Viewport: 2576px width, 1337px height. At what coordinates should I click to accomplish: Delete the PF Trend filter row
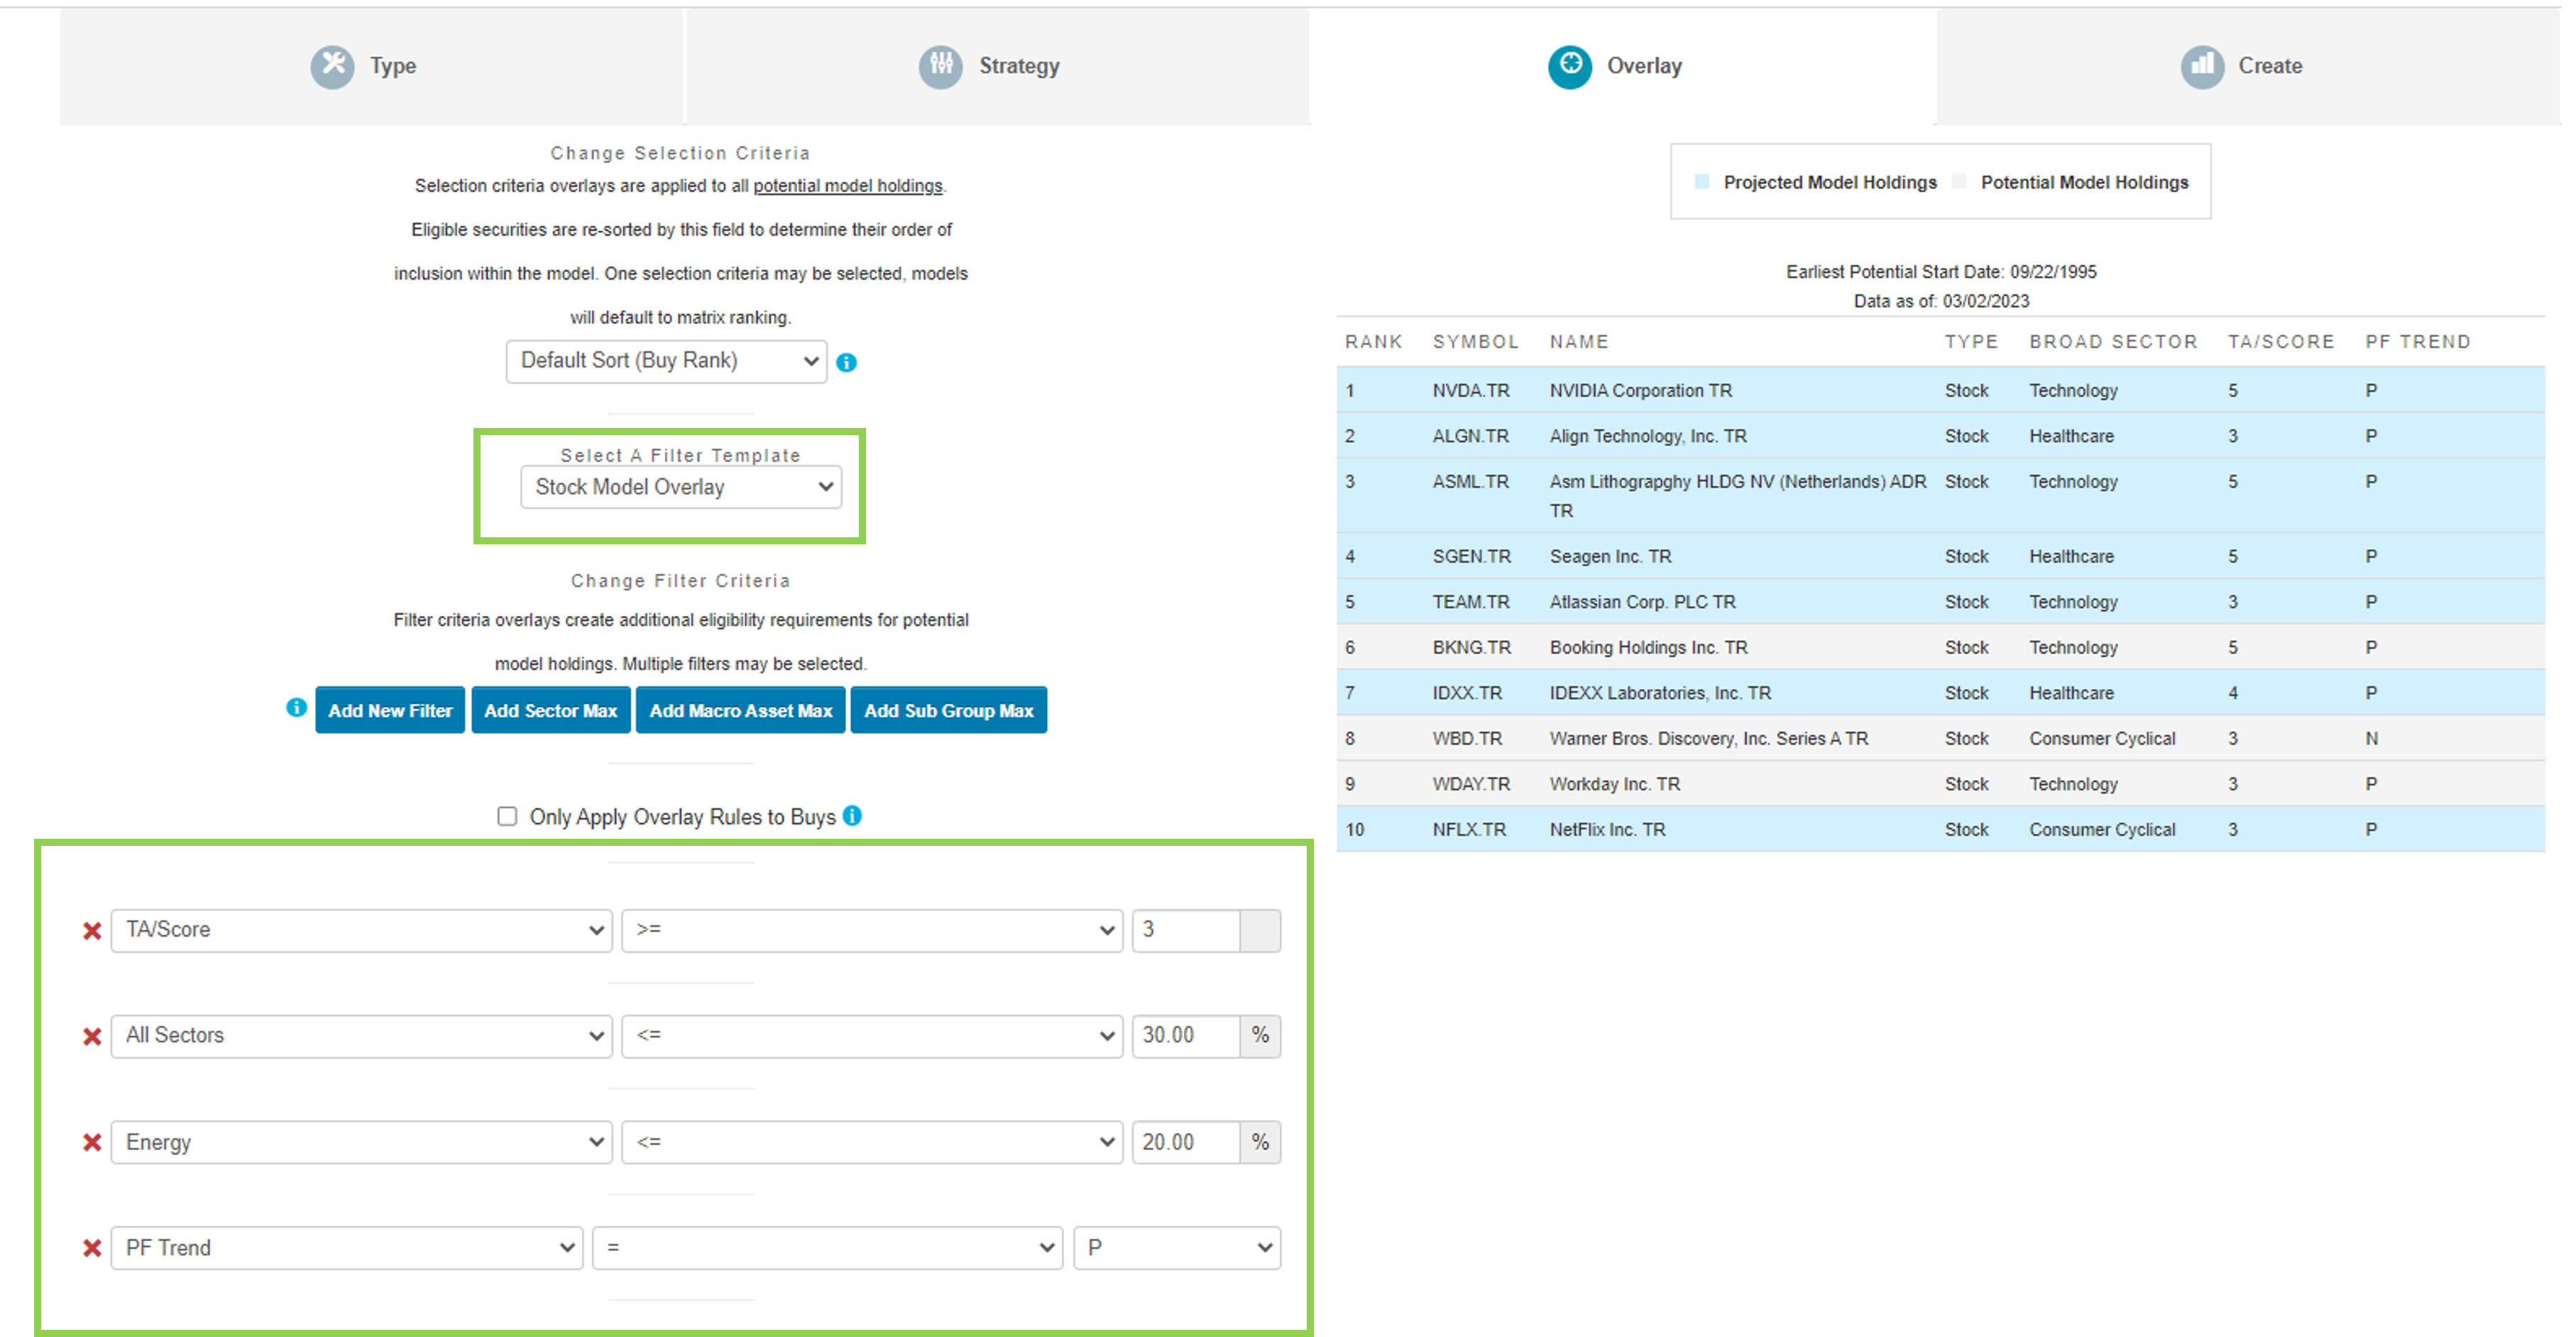[92, 1248]
